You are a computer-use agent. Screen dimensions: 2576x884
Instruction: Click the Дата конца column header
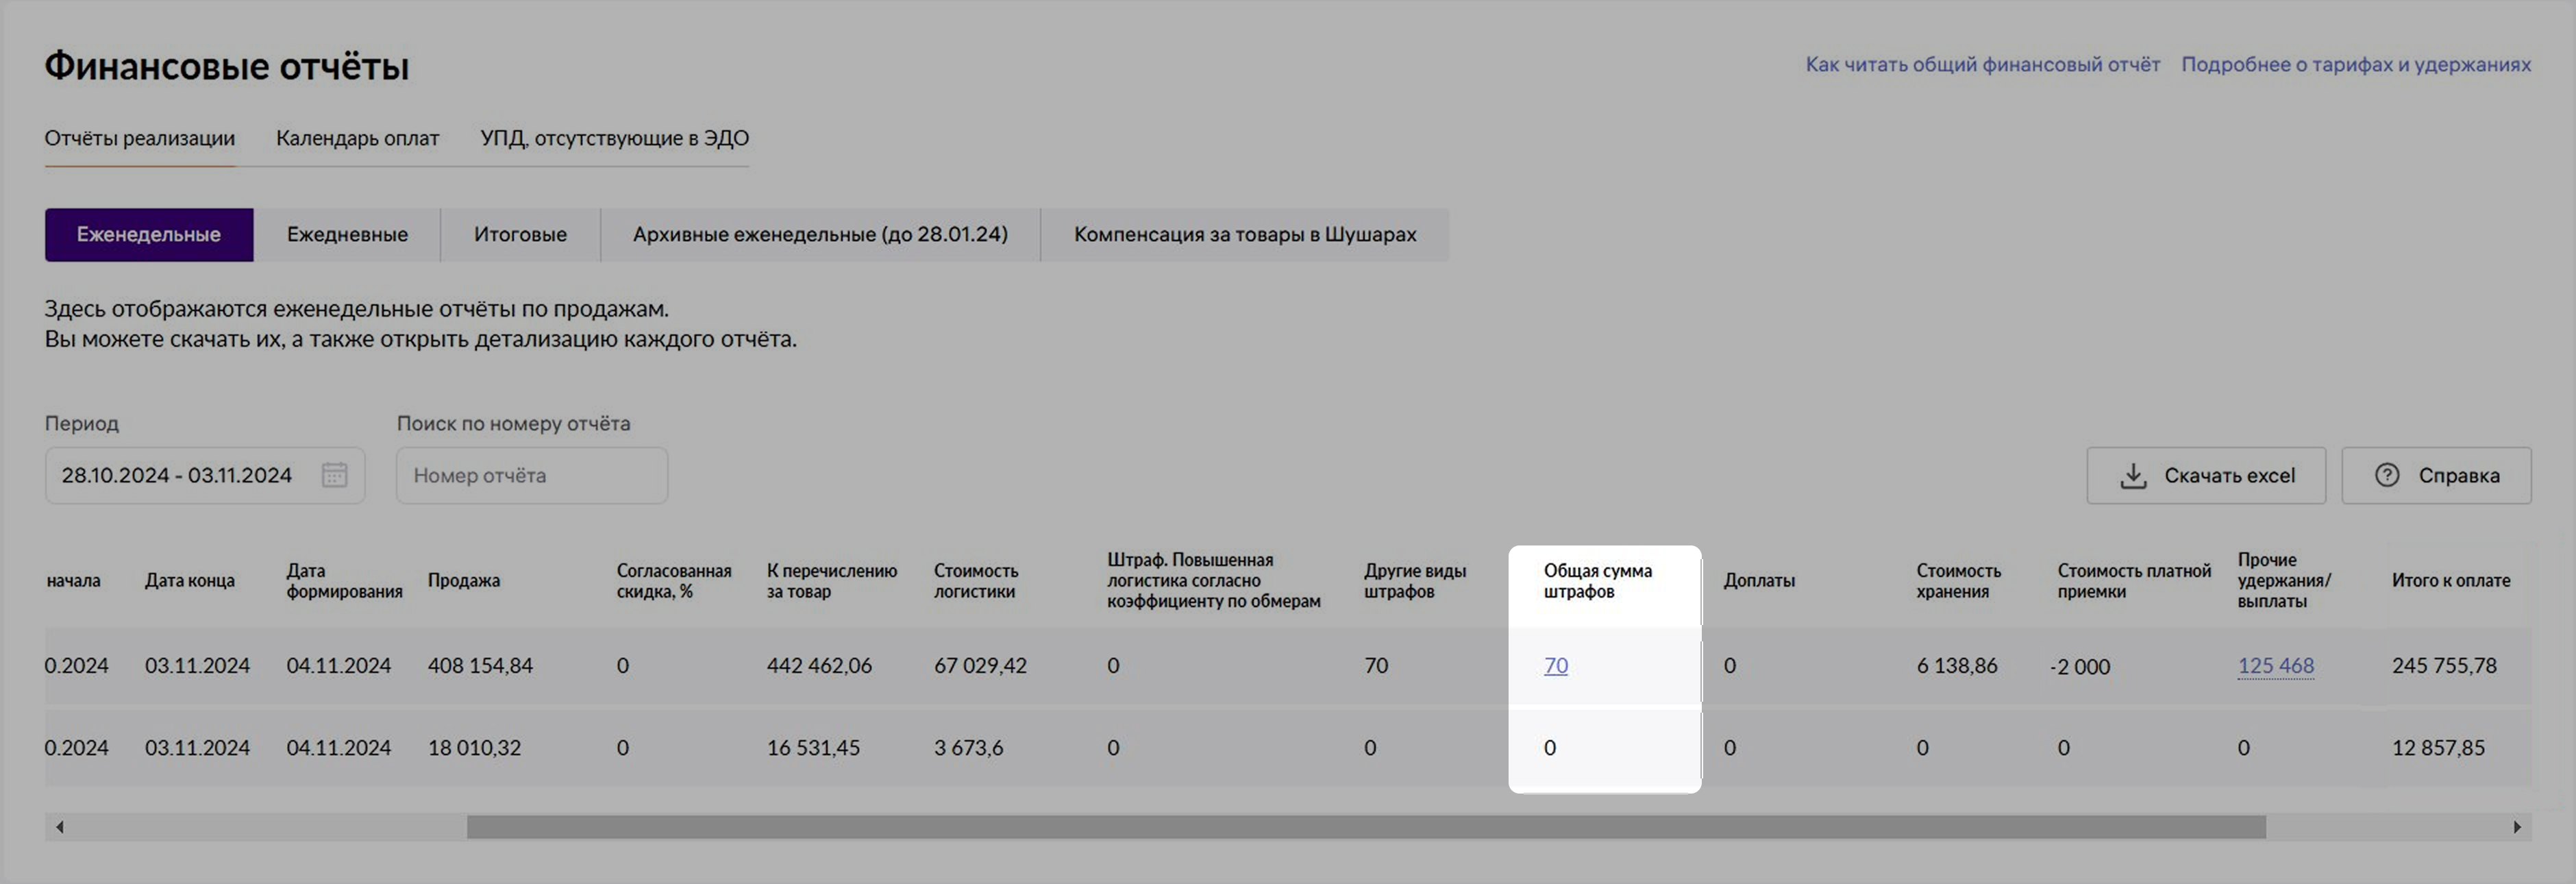point(190,581)
